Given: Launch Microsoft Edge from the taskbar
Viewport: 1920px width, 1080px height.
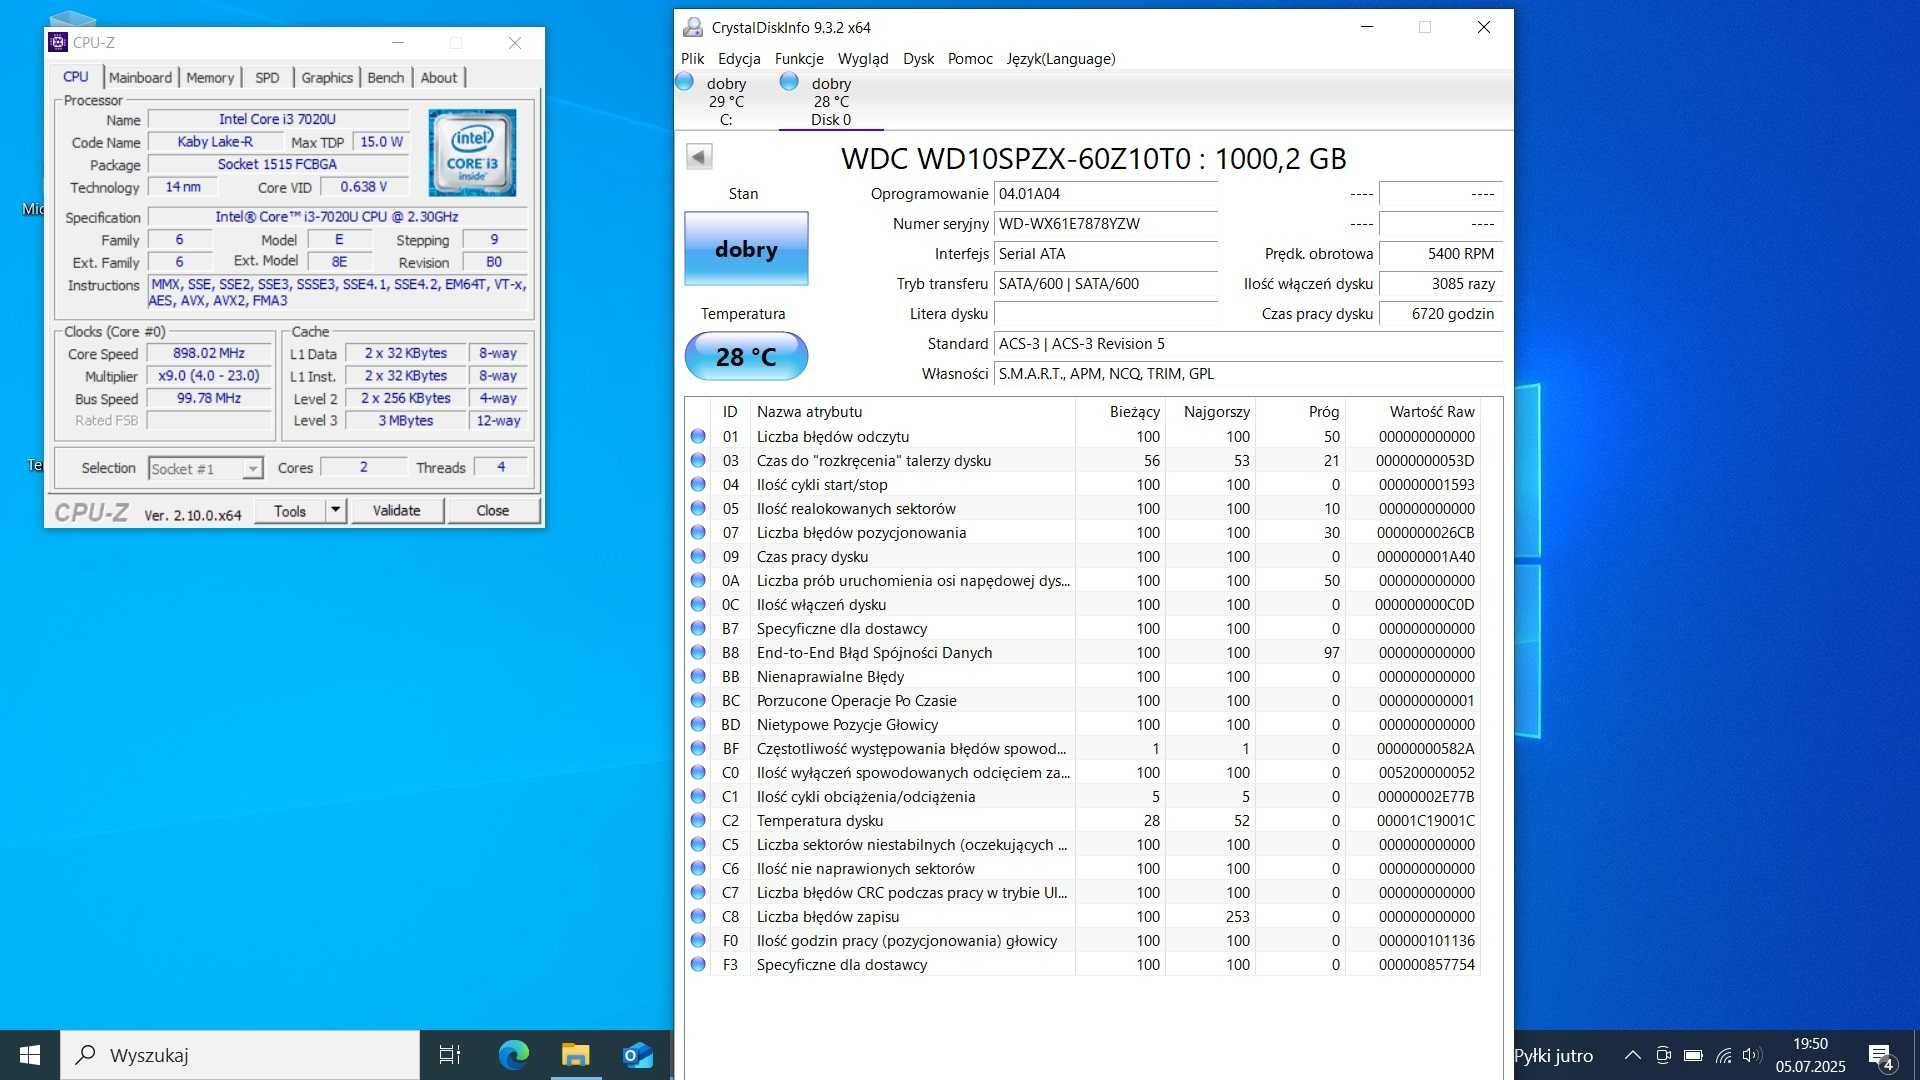Looking at the screenshot, I should tap(514, 1055).
